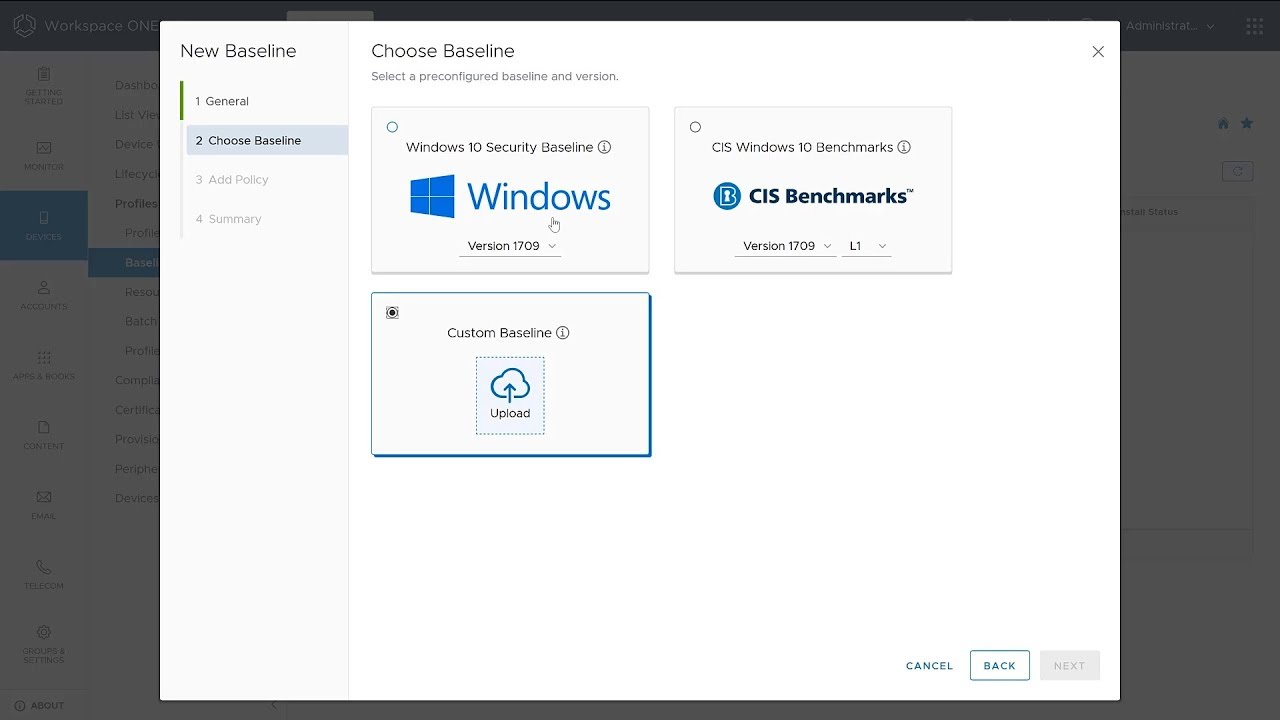Click info icon beside CIS Windows 10 Benchmarks
1280x720 pixels.
tap(904, 147)
